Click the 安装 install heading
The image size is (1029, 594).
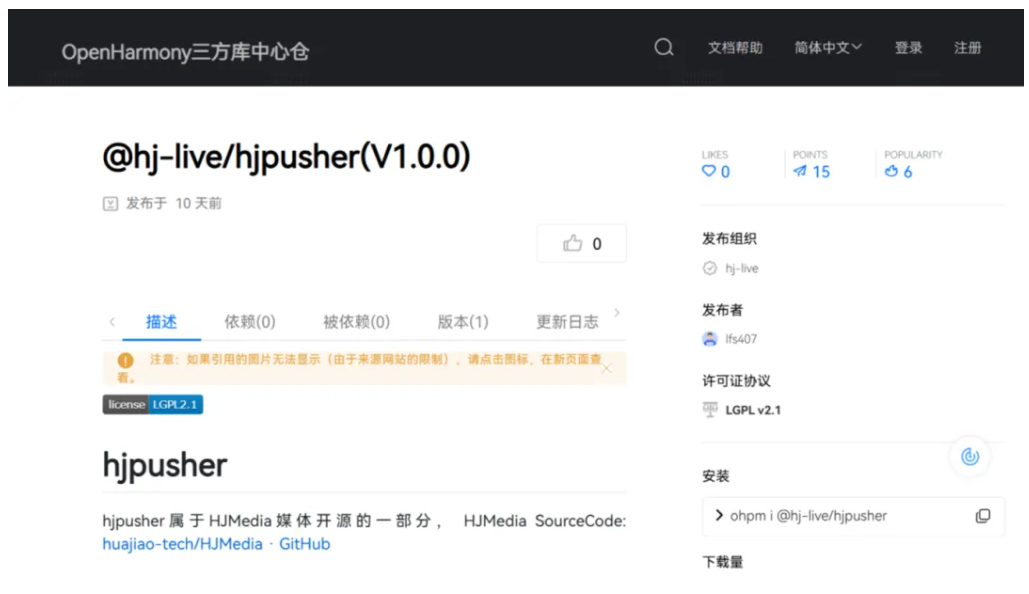715,476
